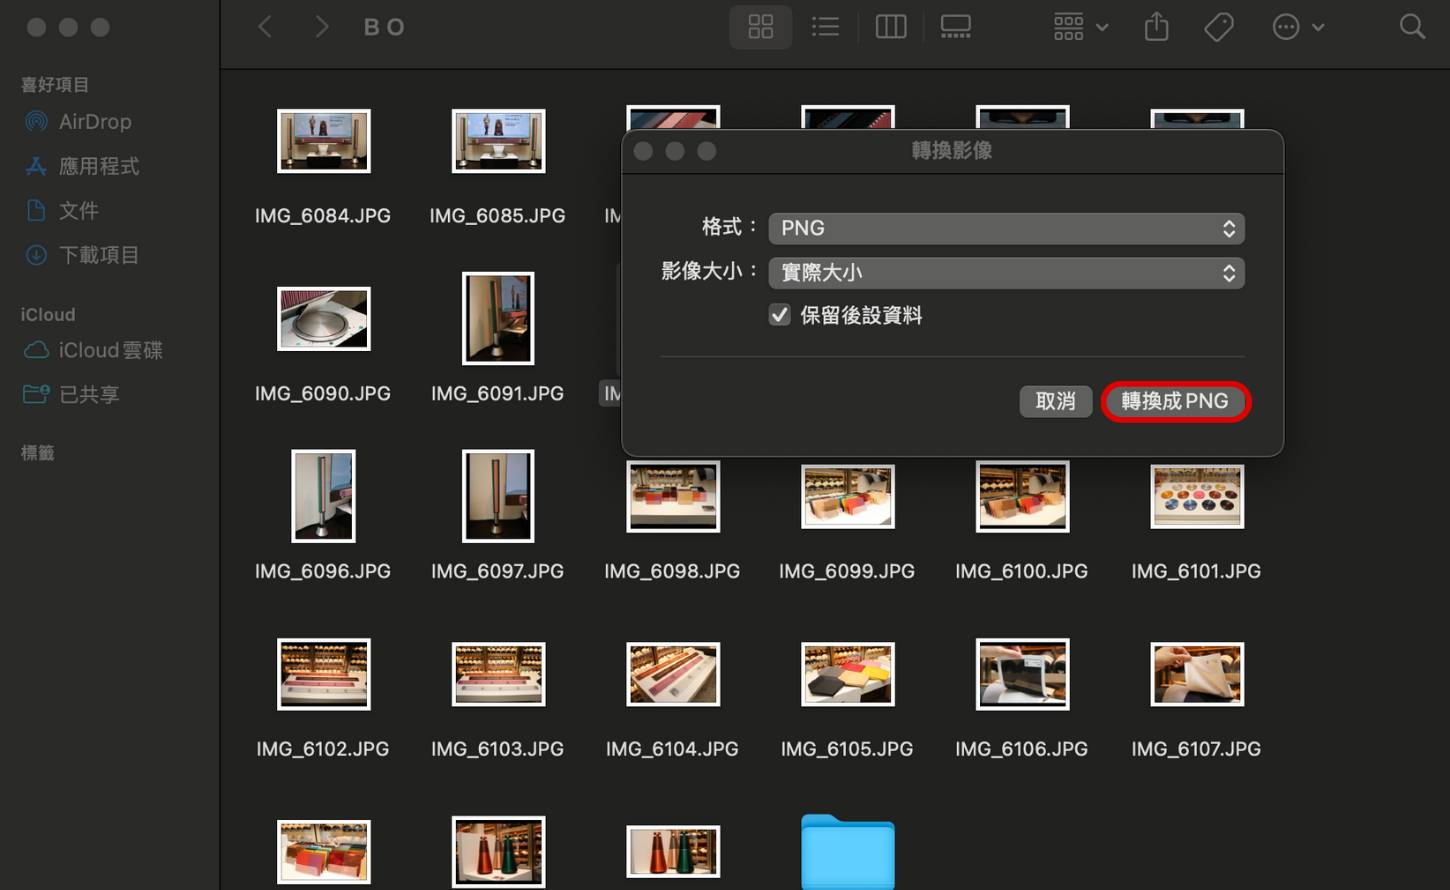The height and width of the screenshot is (890, 1450).
Task: Select the IMG_6085.JPG thumbnail
Action: coord(498,141)
